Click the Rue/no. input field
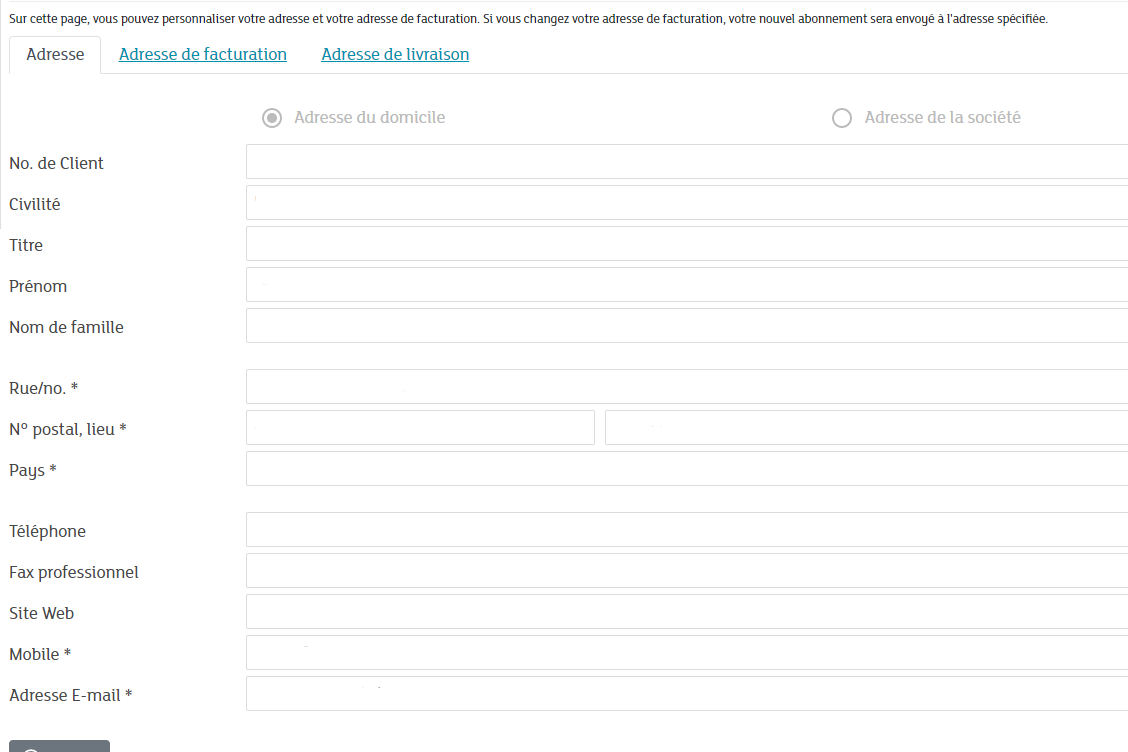 click(687, 386)
